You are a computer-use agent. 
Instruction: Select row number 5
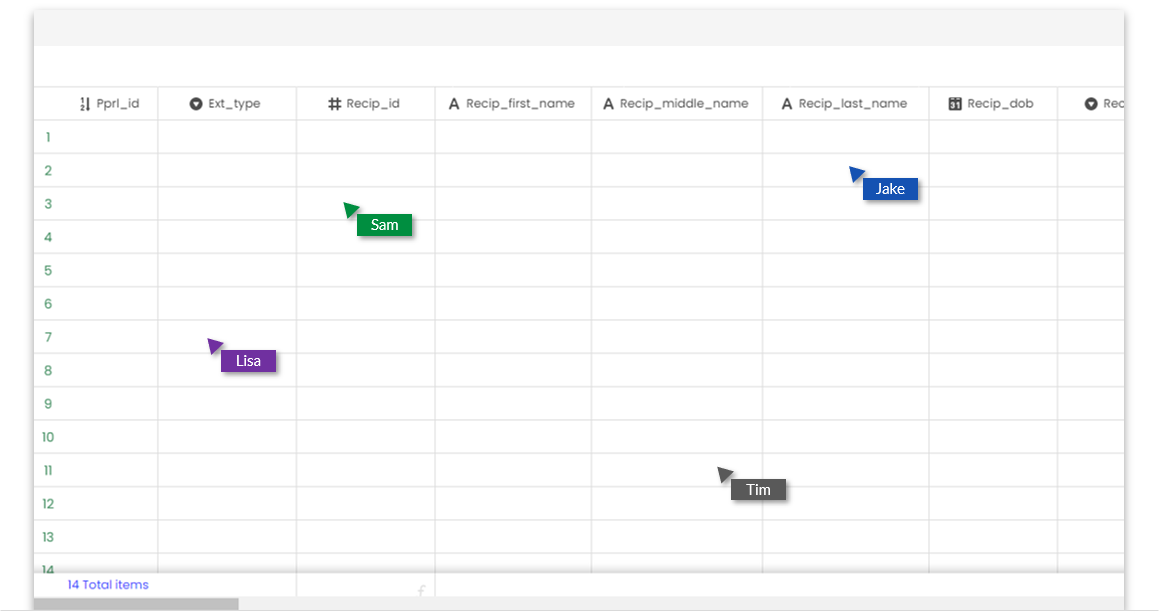[x=47, y=270]
